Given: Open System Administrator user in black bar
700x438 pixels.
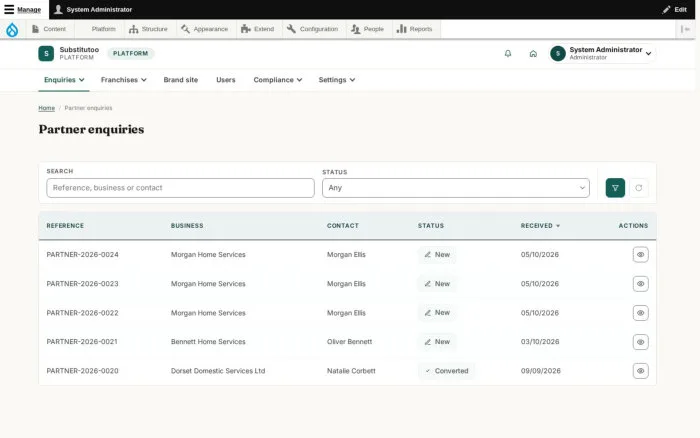Looking at the screenshot, I should pyautogui.click(x=93, y=9).
